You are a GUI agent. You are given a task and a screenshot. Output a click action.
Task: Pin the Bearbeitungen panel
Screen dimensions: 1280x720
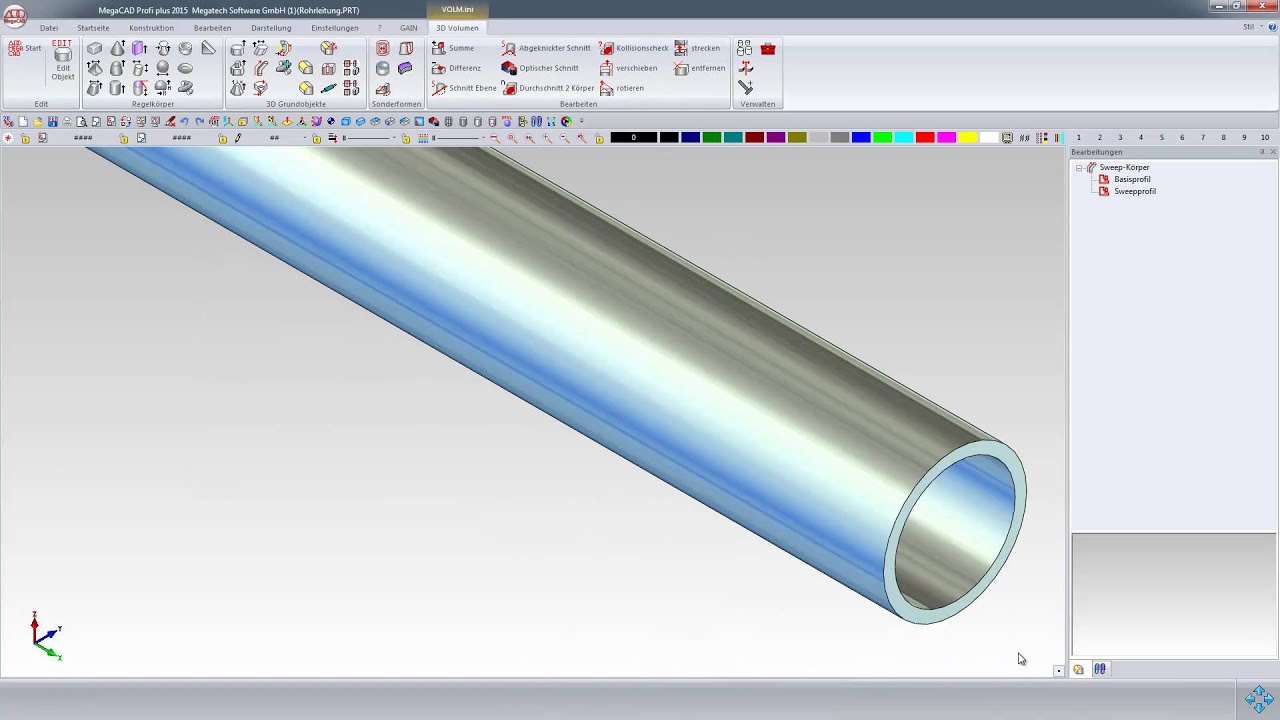pos(1262,152)
